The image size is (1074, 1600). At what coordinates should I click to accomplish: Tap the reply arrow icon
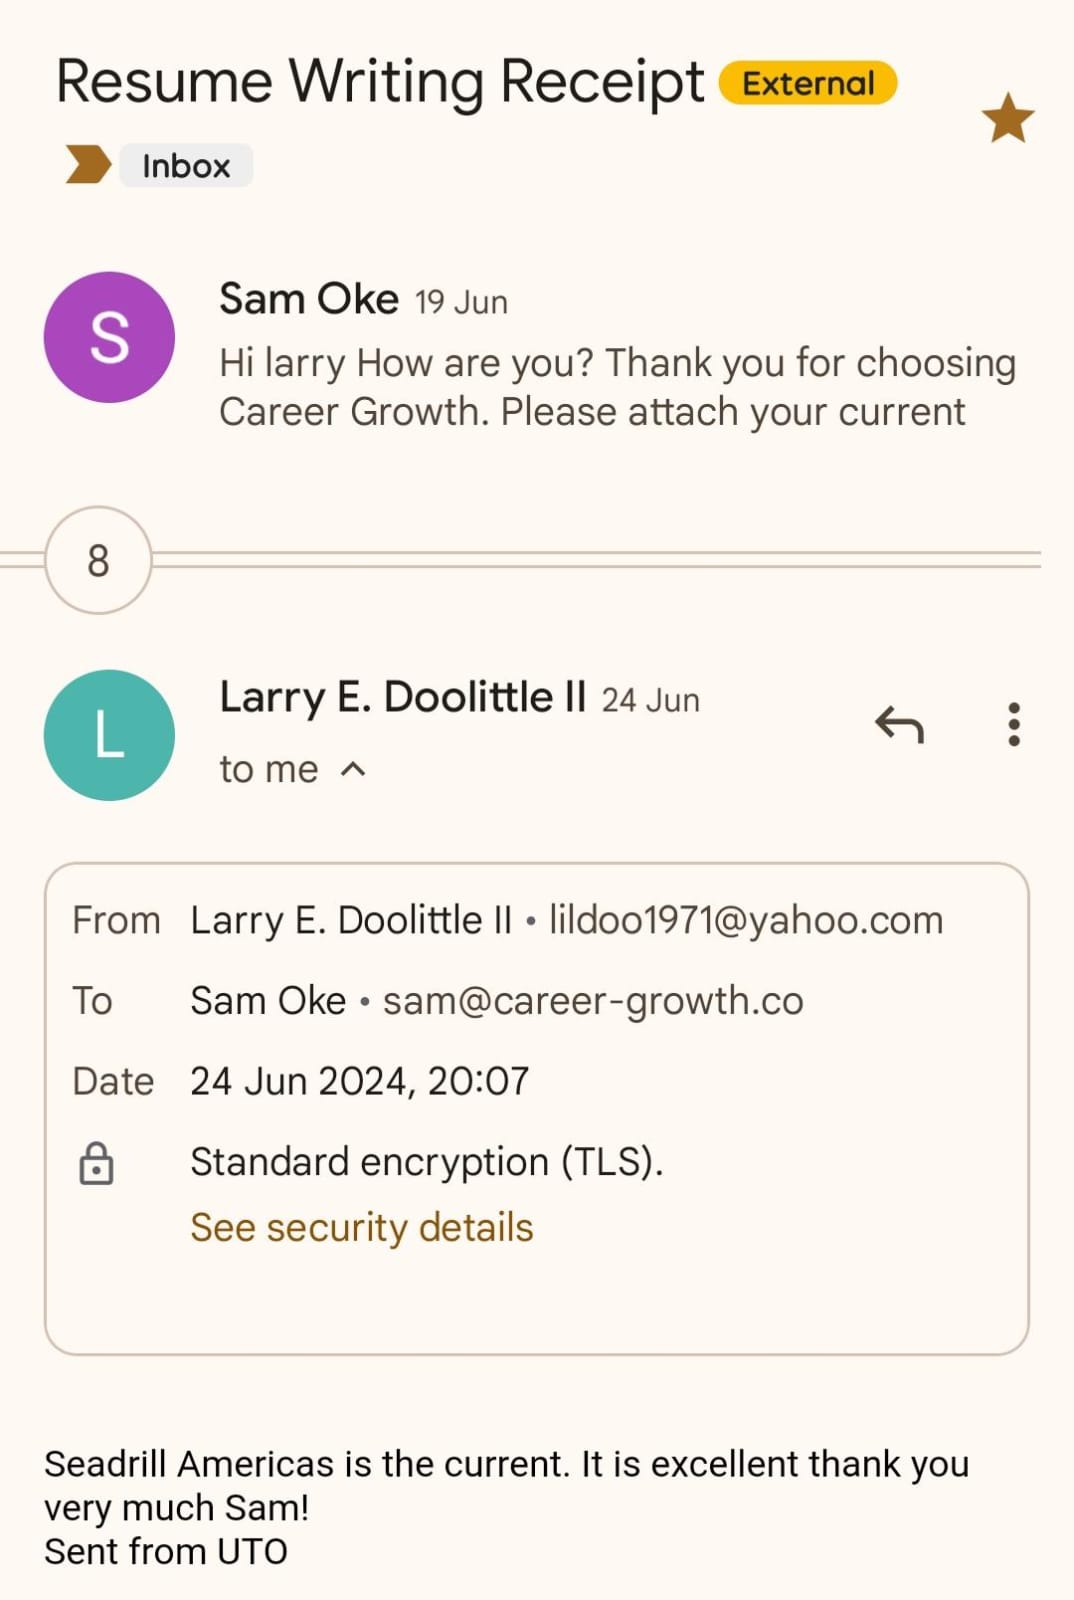[x=899, y=724]
